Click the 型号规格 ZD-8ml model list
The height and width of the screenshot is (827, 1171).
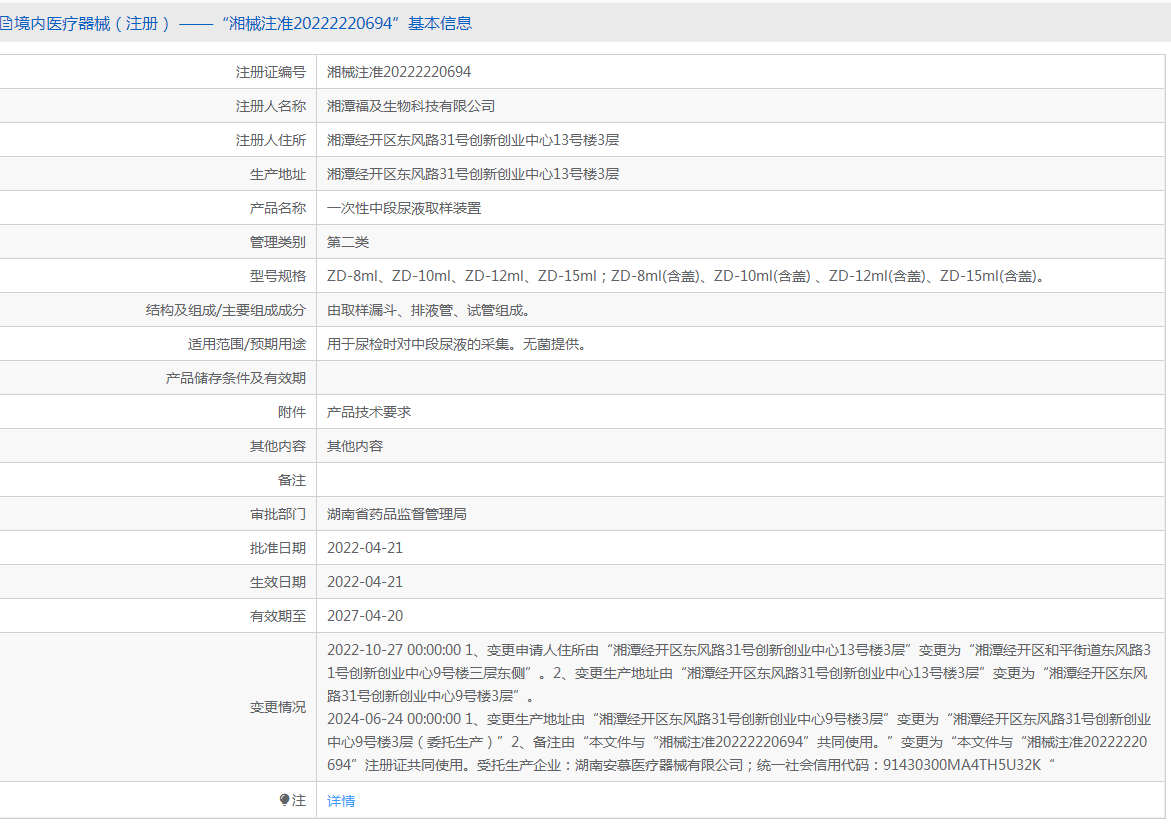point(686,276)
